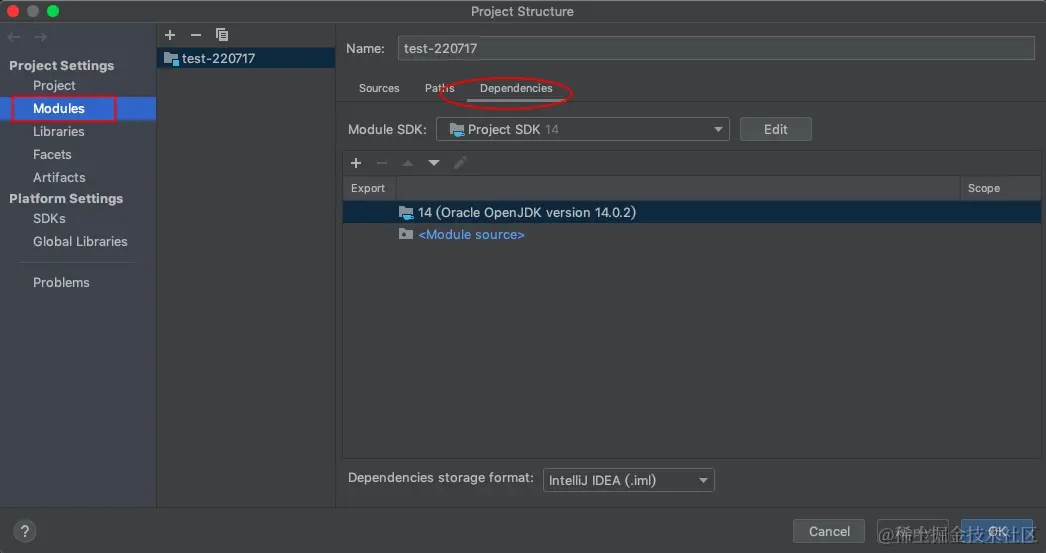Image resolution: width=1046 pixels, height=553 pixels.
Task: Move dependency up with arrow icon
Action: tap(408, 163)
